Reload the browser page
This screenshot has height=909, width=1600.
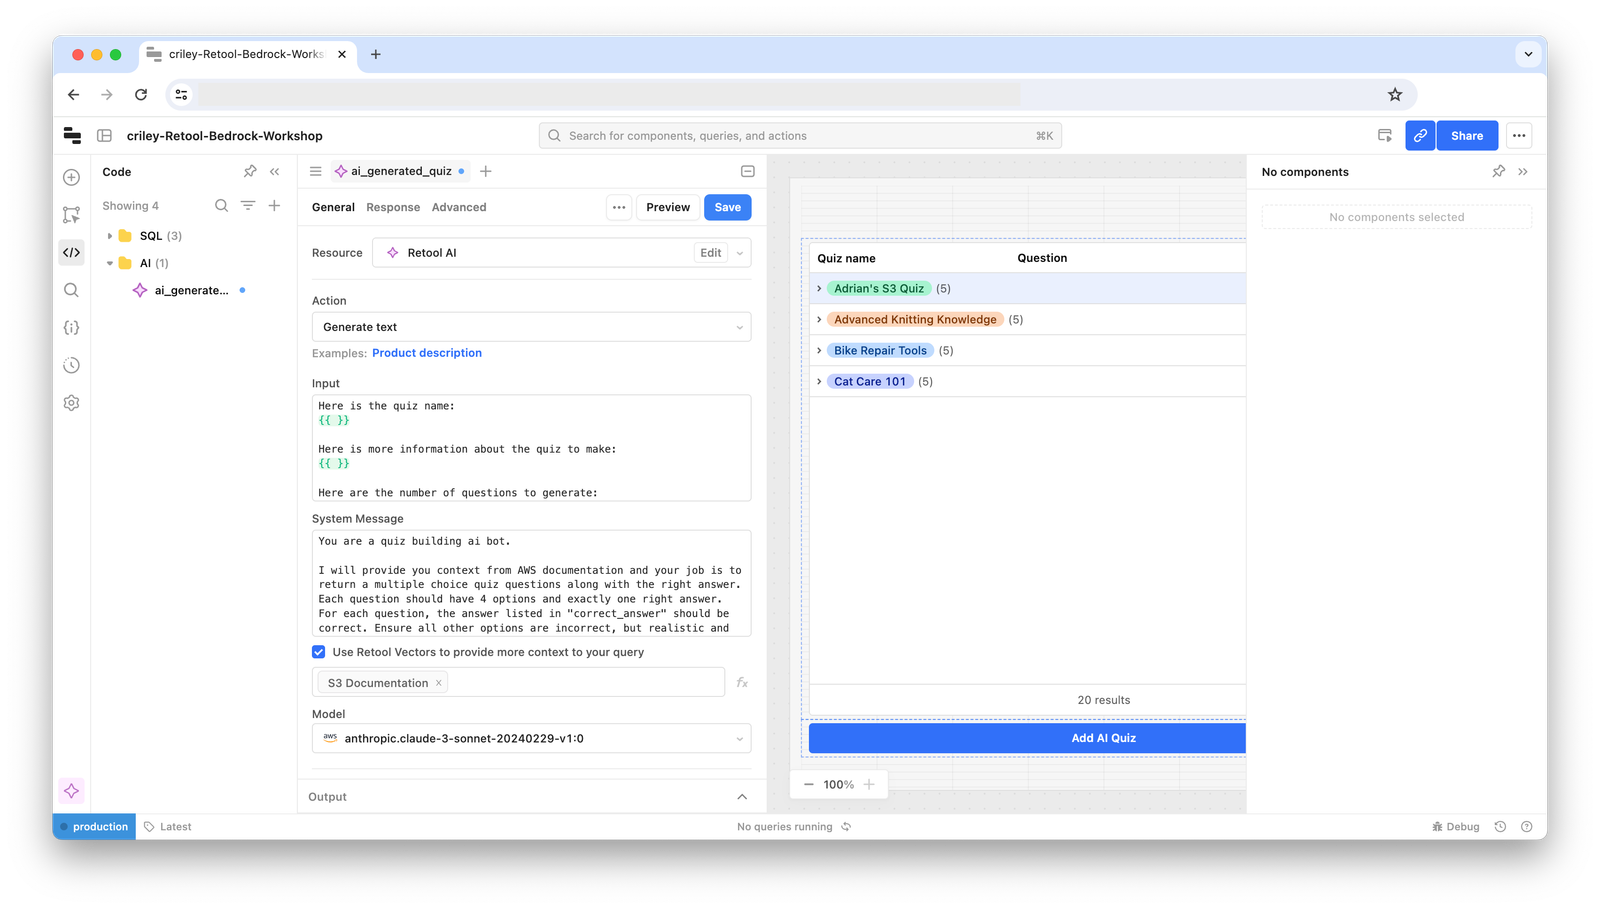(x=141, y=95)
